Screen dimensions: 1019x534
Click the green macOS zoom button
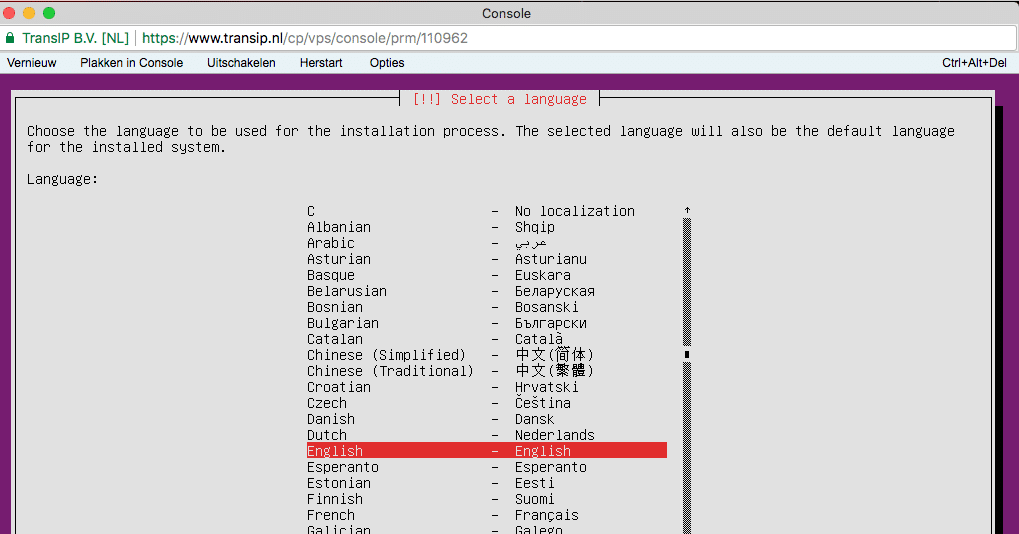[x=49, y=13]
